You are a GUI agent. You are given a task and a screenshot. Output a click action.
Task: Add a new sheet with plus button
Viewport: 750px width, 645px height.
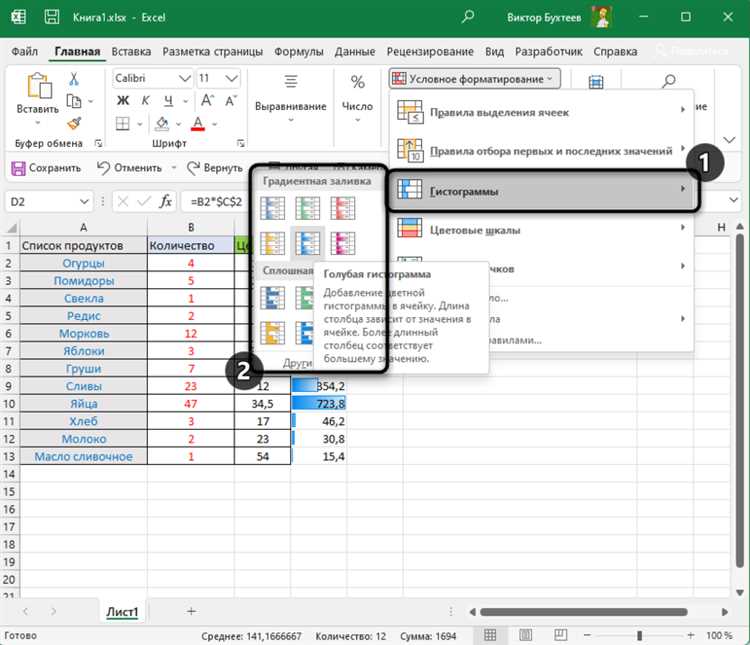coord(191,611)
